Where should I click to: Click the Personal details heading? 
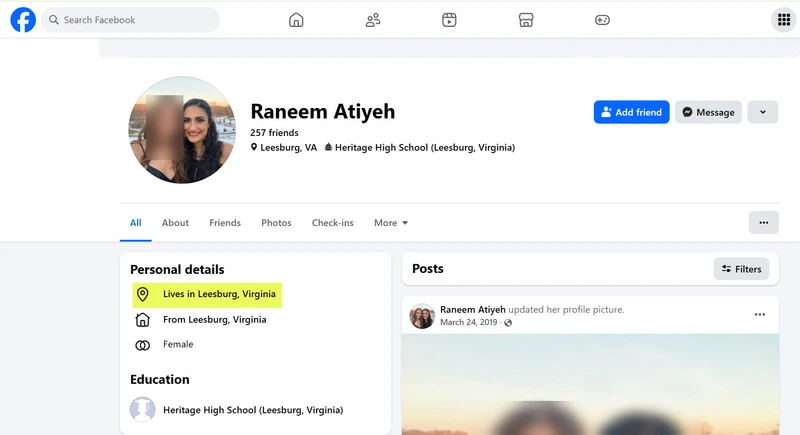pyautogui.click(x=177, y=269)
